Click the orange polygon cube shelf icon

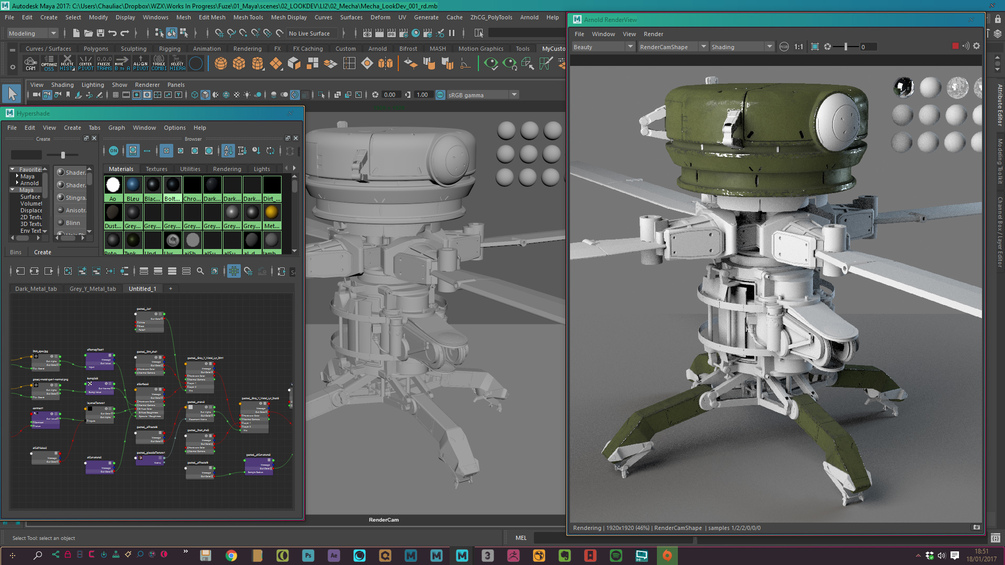click(x=239, y=63)
